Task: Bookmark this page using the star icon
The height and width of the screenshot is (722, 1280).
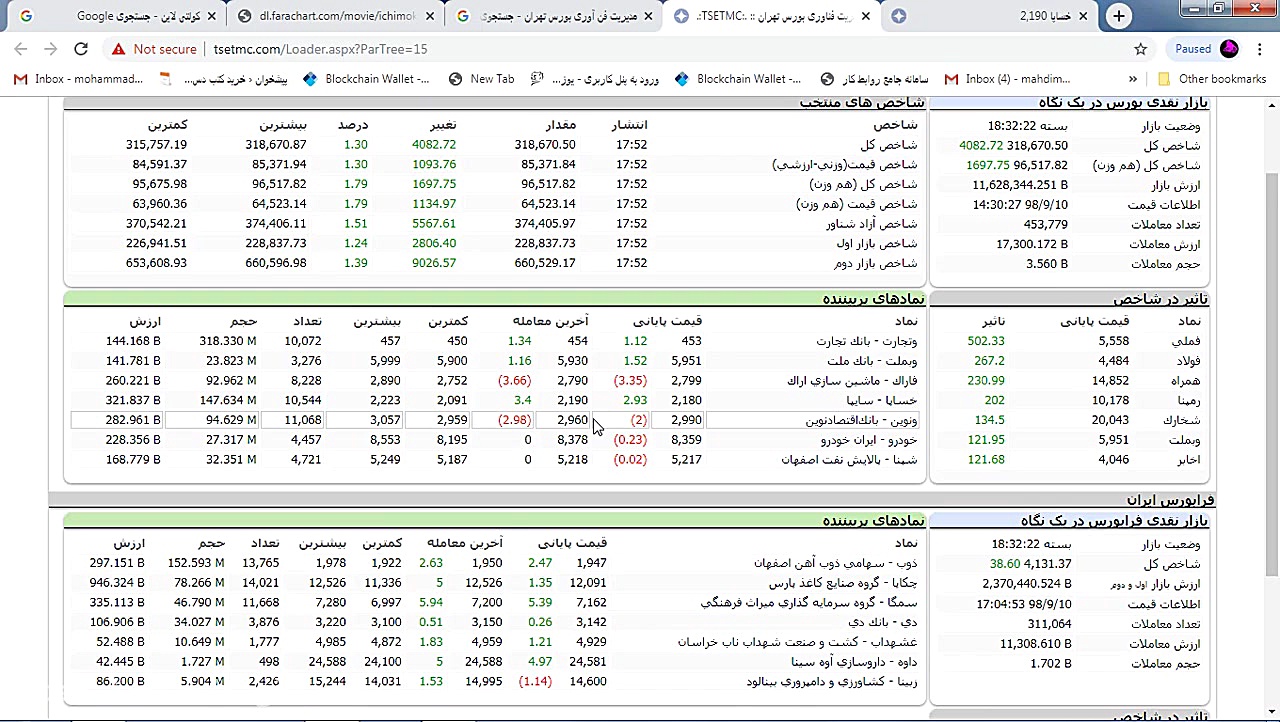Action: 1140,48
